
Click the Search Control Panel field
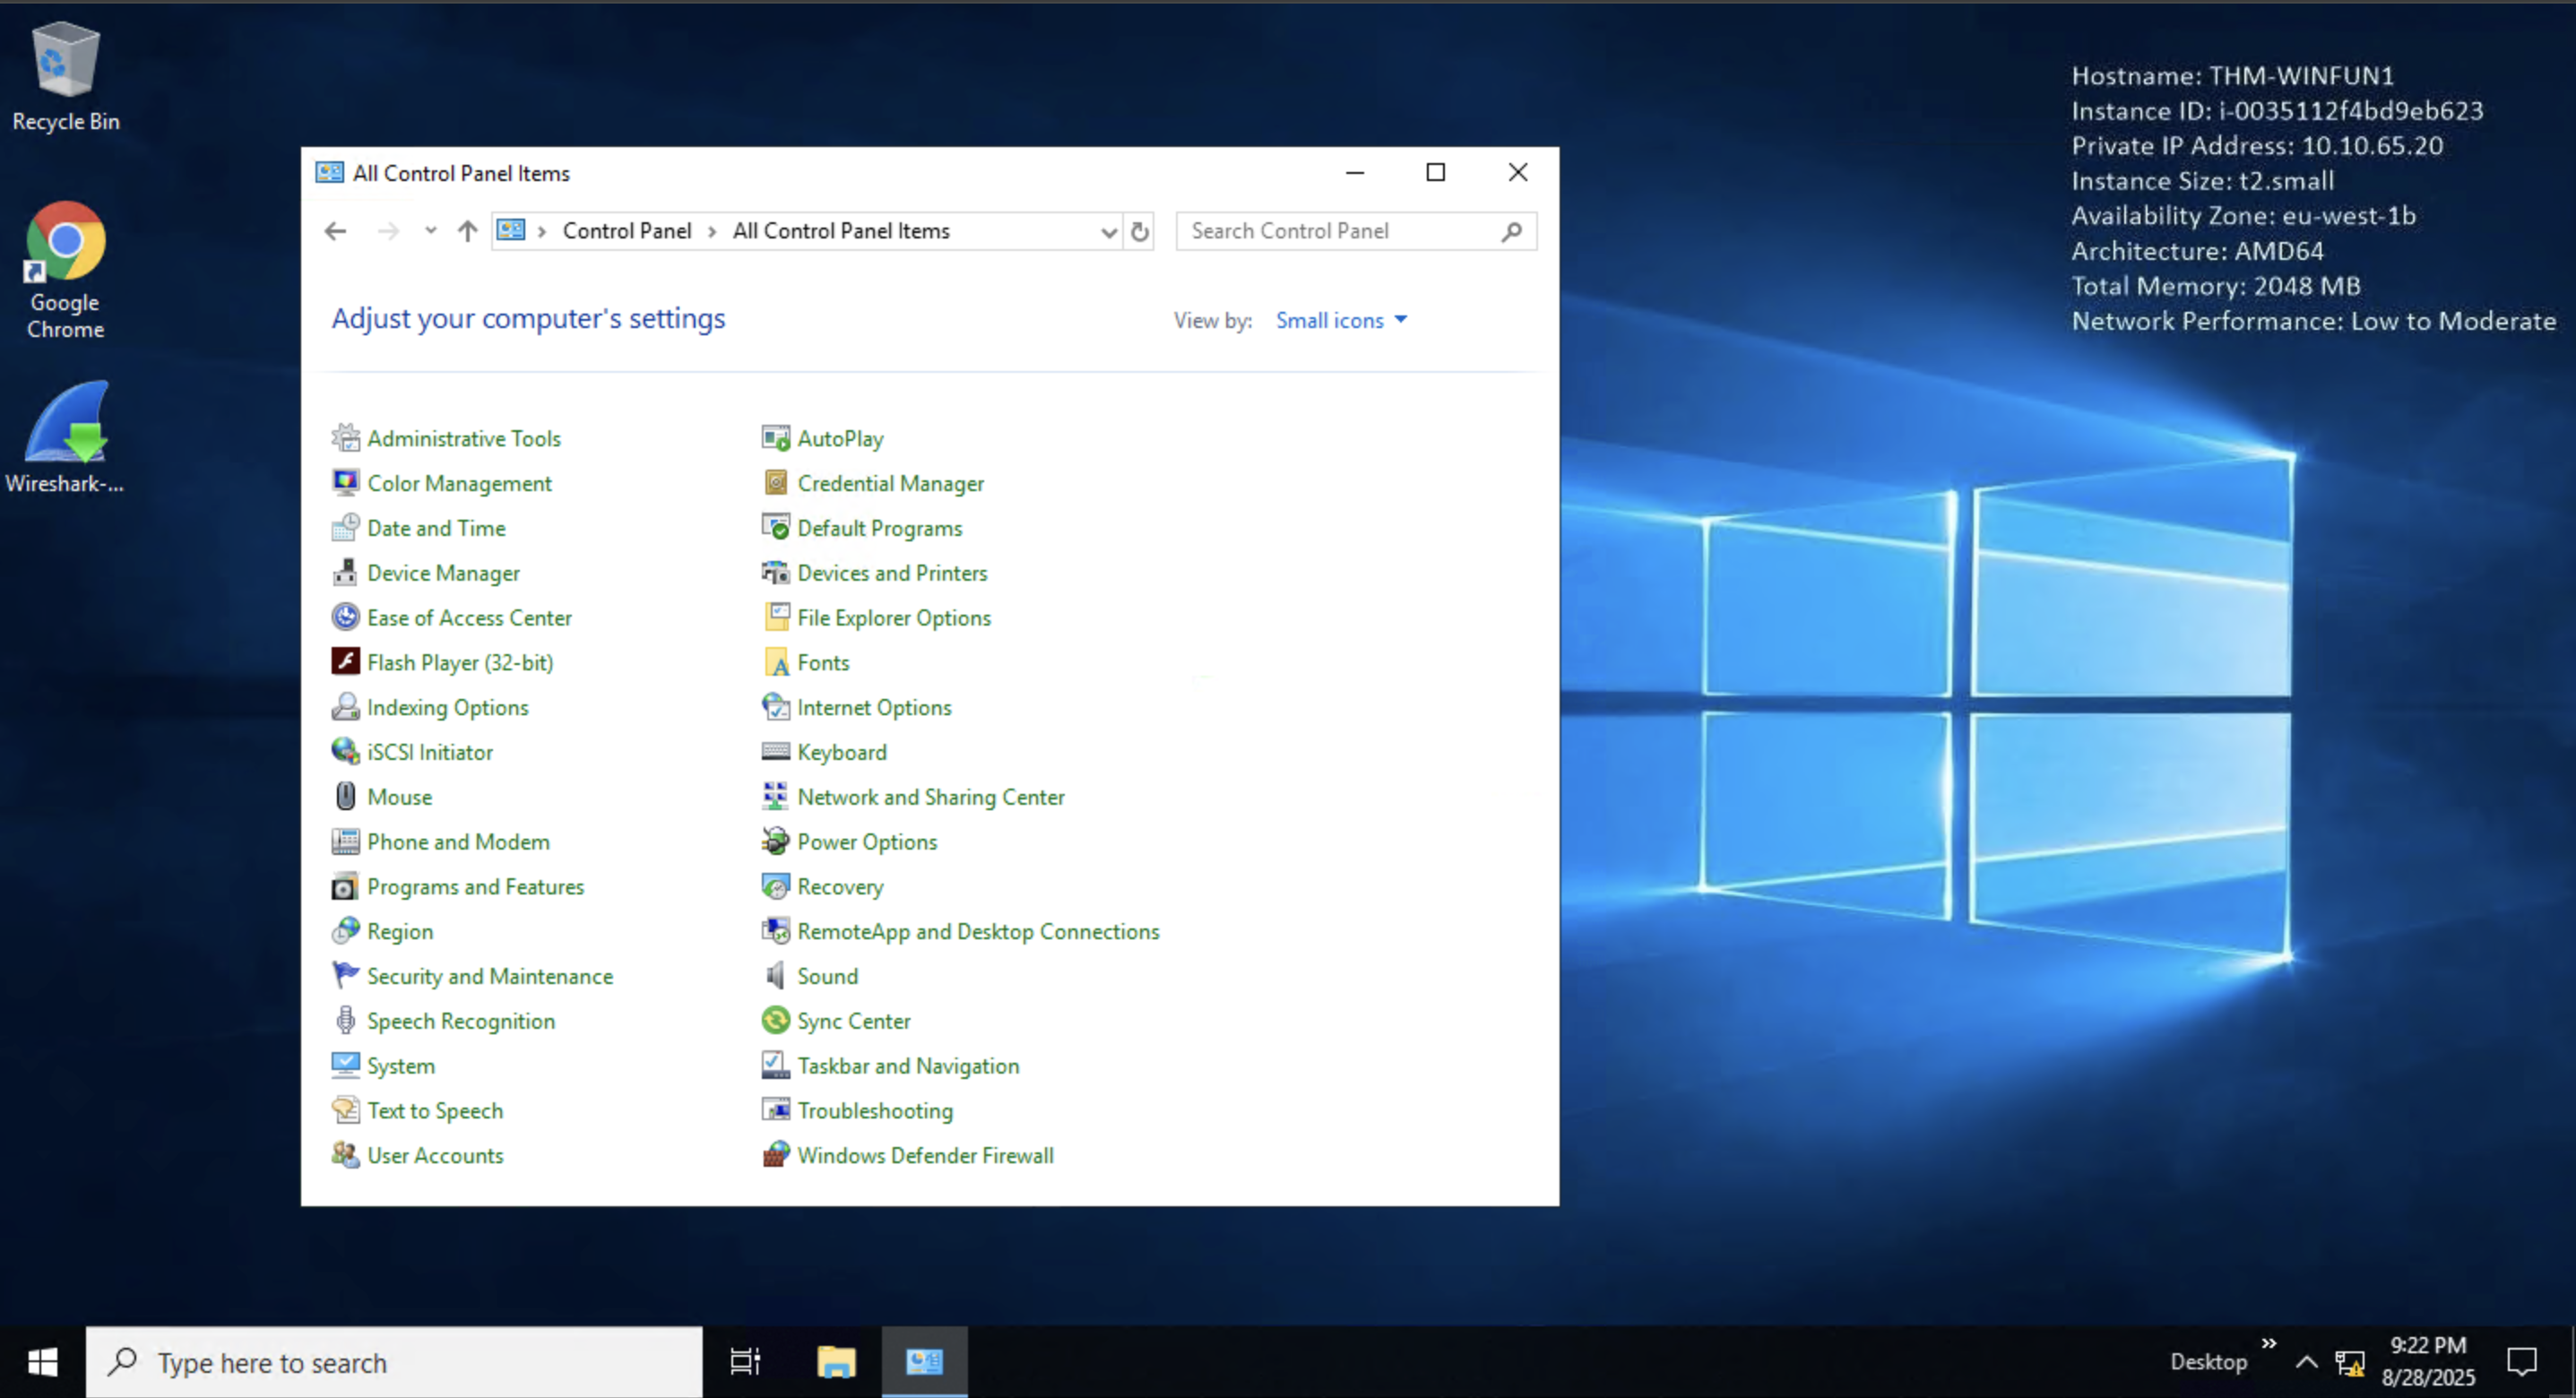click(x=1340, y=231)
